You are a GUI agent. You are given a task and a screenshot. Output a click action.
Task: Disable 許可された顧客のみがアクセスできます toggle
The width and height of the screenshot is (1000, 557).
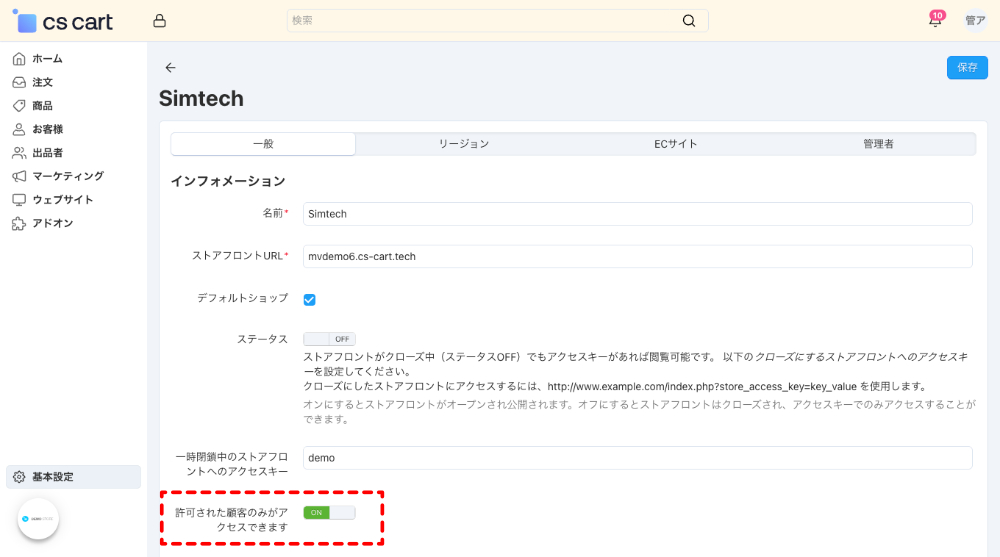click(329, 513)
